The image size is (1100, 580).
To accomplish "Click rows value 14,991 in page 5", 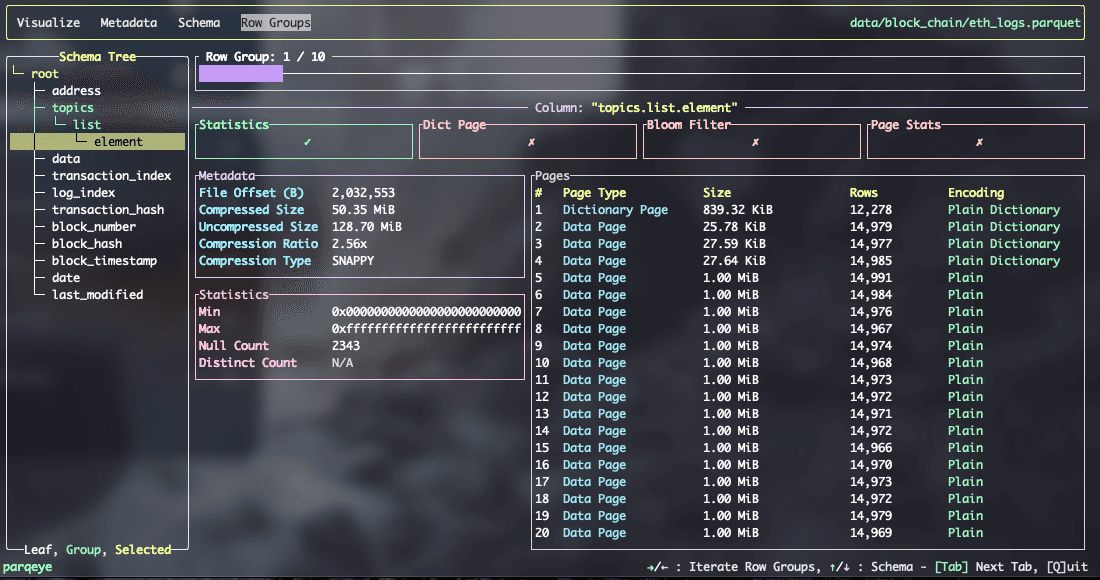I will 871,277.
